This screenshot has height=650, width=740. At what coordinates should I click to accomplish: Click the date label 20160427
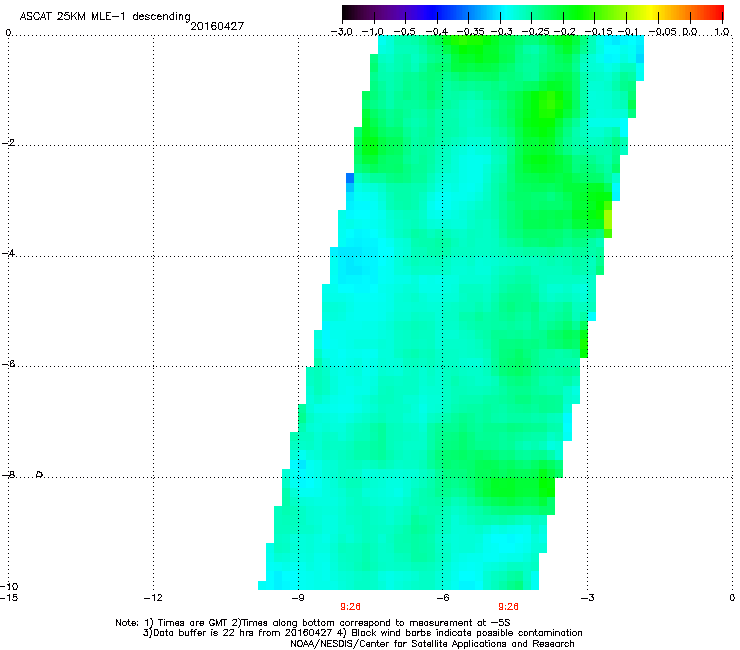217,26
